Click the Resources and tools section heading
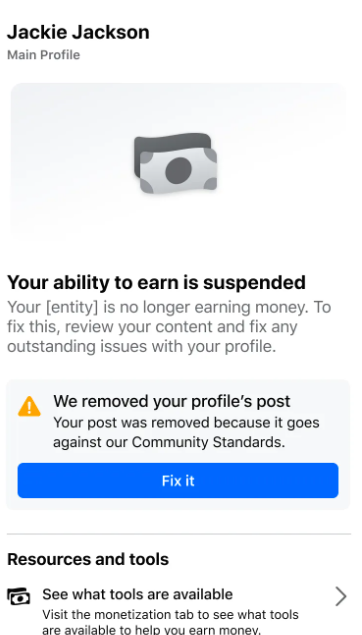 tap(88, 559)
